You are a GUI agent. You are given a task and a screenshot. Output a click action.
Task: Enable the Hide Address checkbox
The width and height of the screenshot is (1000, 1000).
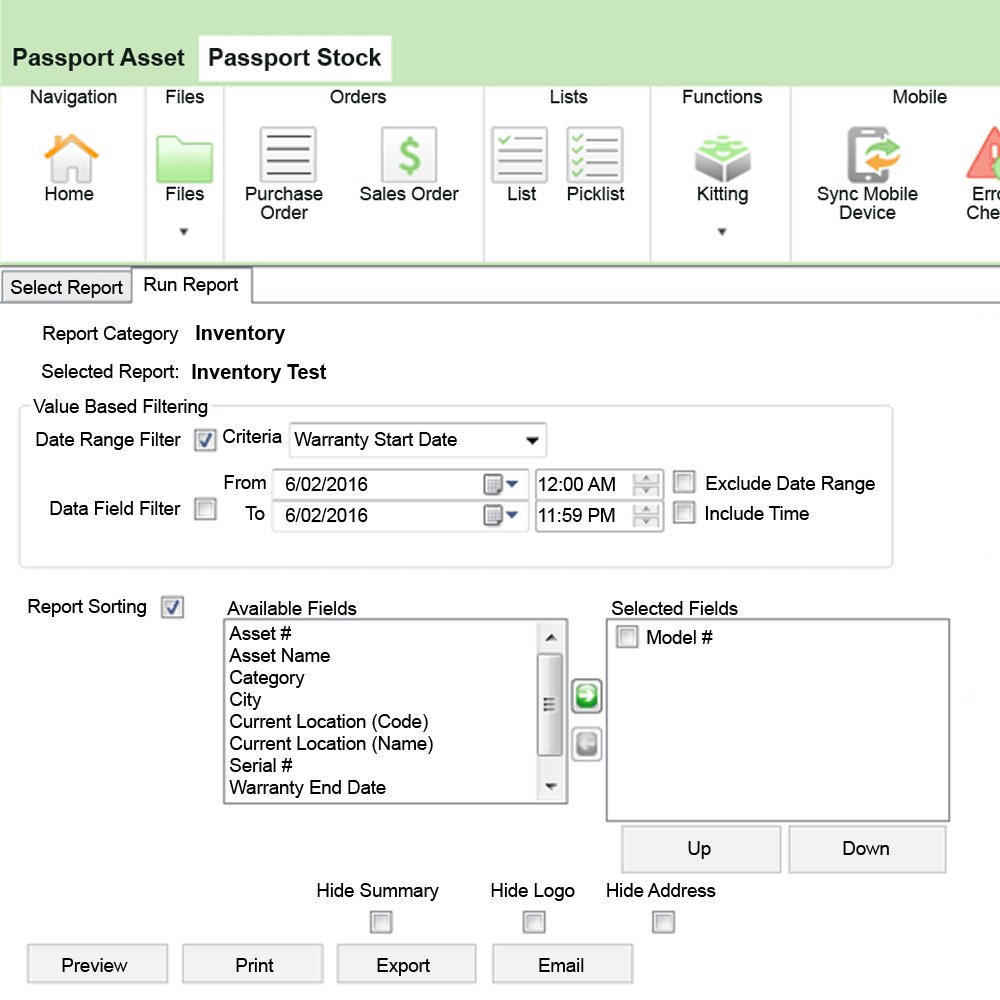663,922
